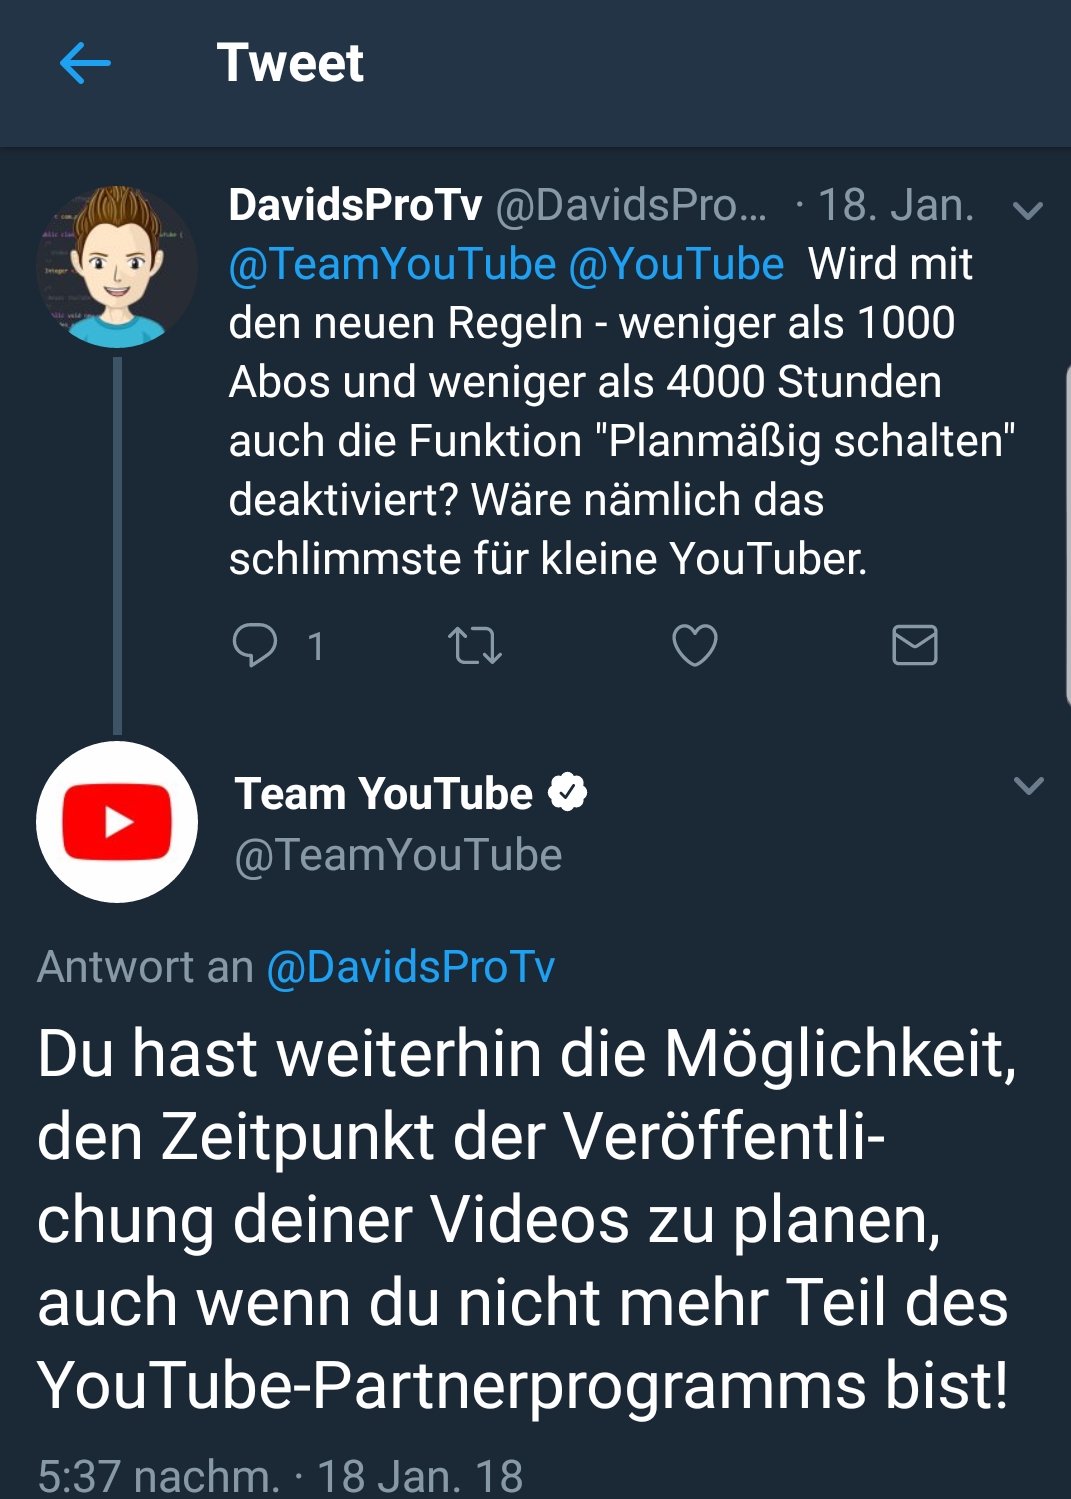The width and height of the screenshot is (1071, 1499).
Task: Open the @YouTube mention link
Action: point(676,265)
